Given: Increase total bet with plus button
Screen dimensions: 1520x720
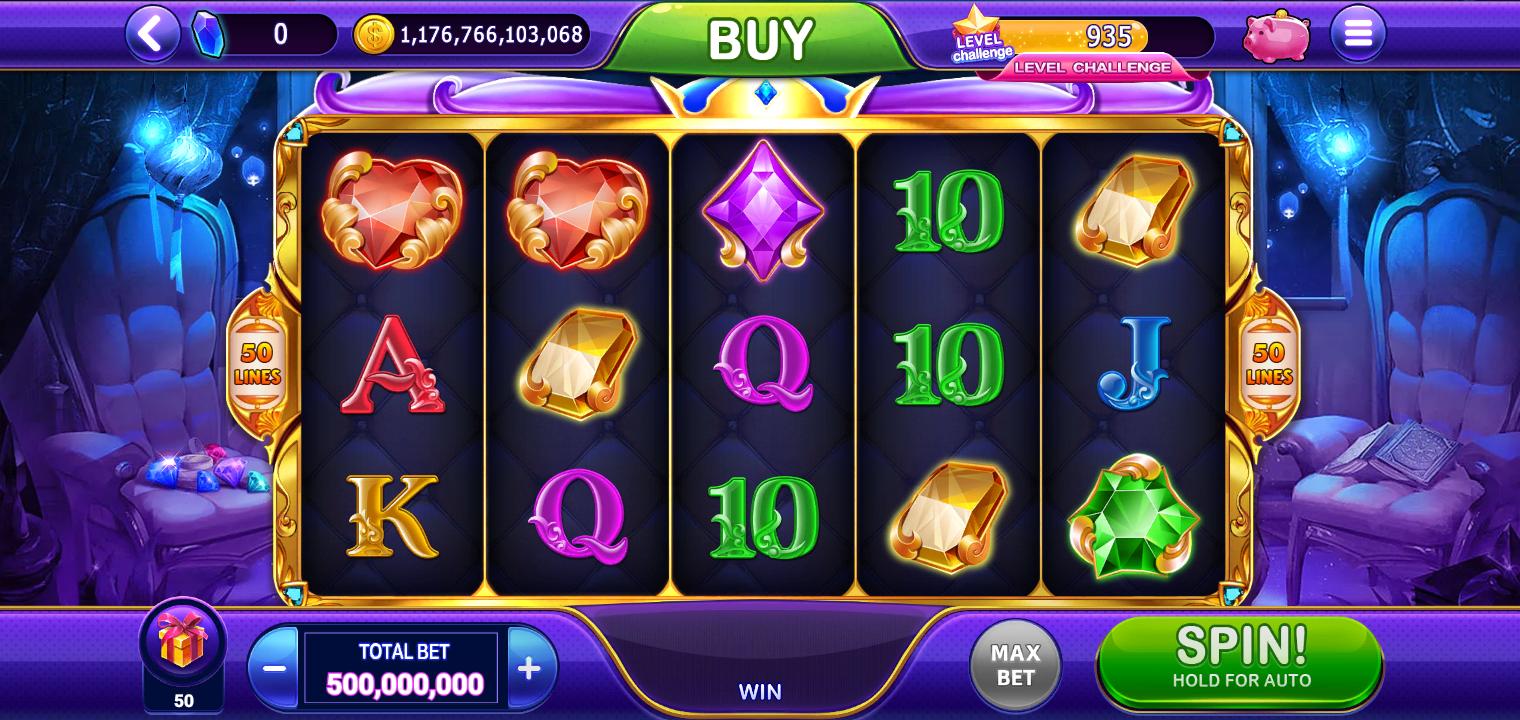Looking at the screenshot, I should click(531, 668).
